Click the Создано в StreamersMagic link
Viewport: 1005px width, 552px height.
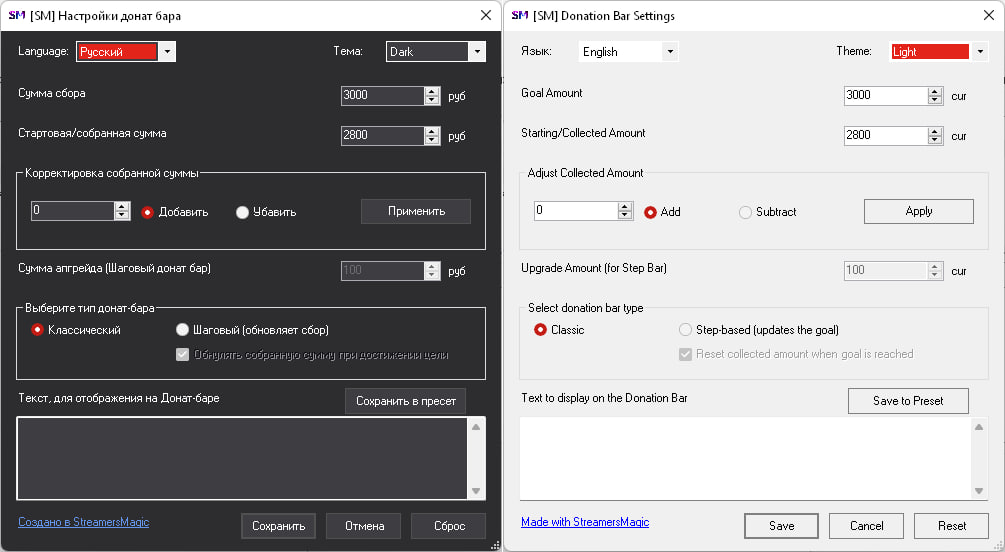coord(83,522)
